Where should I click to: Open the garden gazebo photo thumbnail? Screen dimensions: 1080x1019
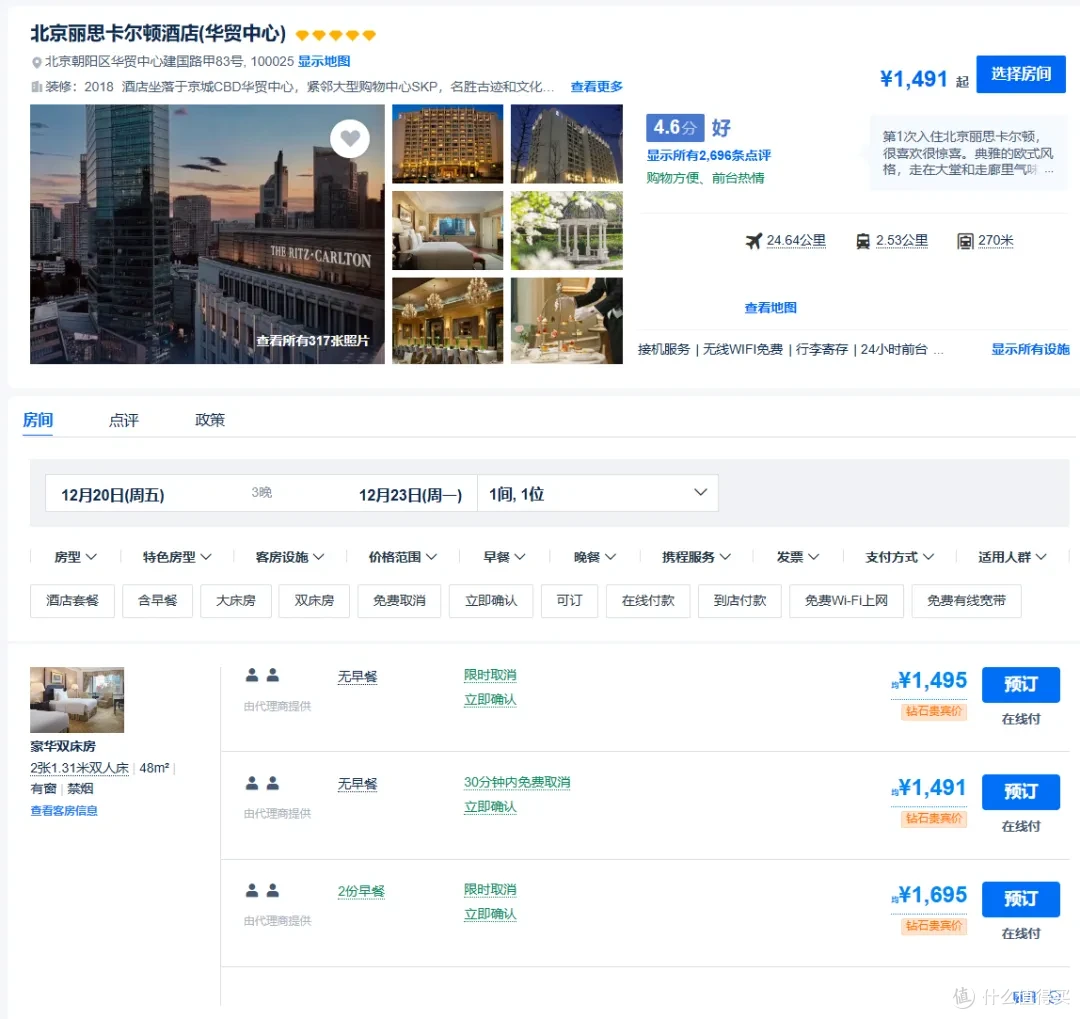coord(567,230)
